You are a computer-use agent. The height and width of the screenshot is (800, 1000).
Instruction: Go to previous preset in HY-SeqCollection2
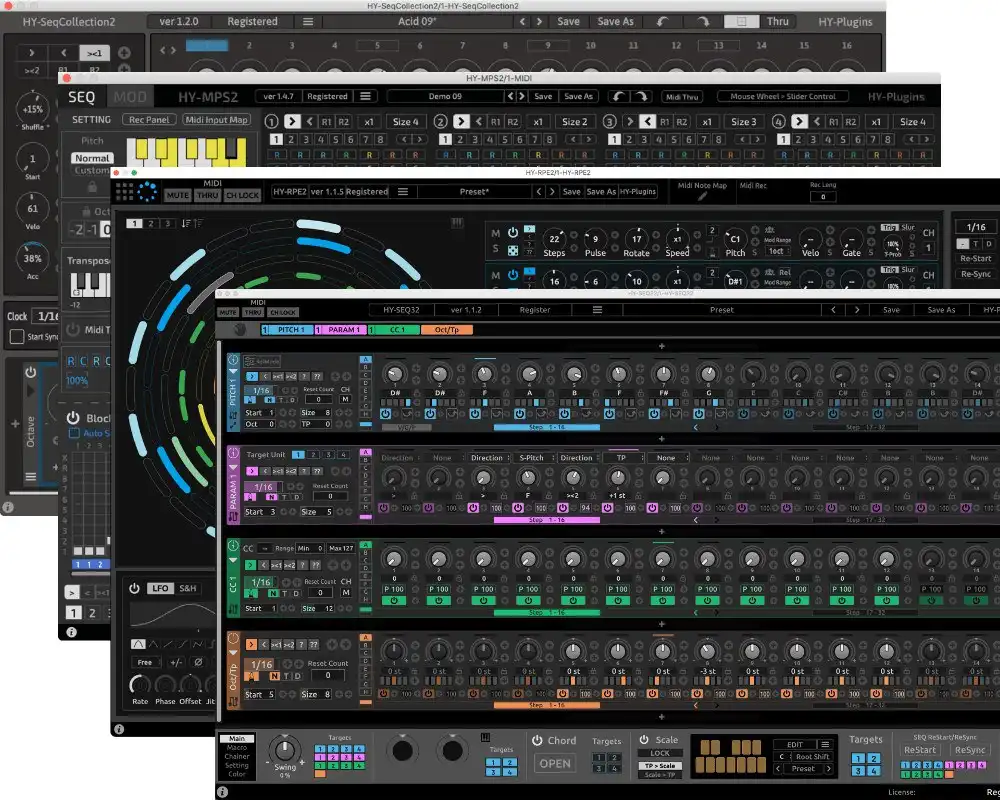(x=522, y=22)
